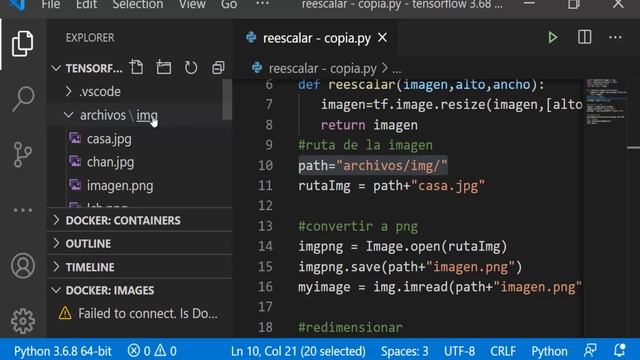
Task: Click the explorer vertical scrollbar
Action: coord(227,100)
